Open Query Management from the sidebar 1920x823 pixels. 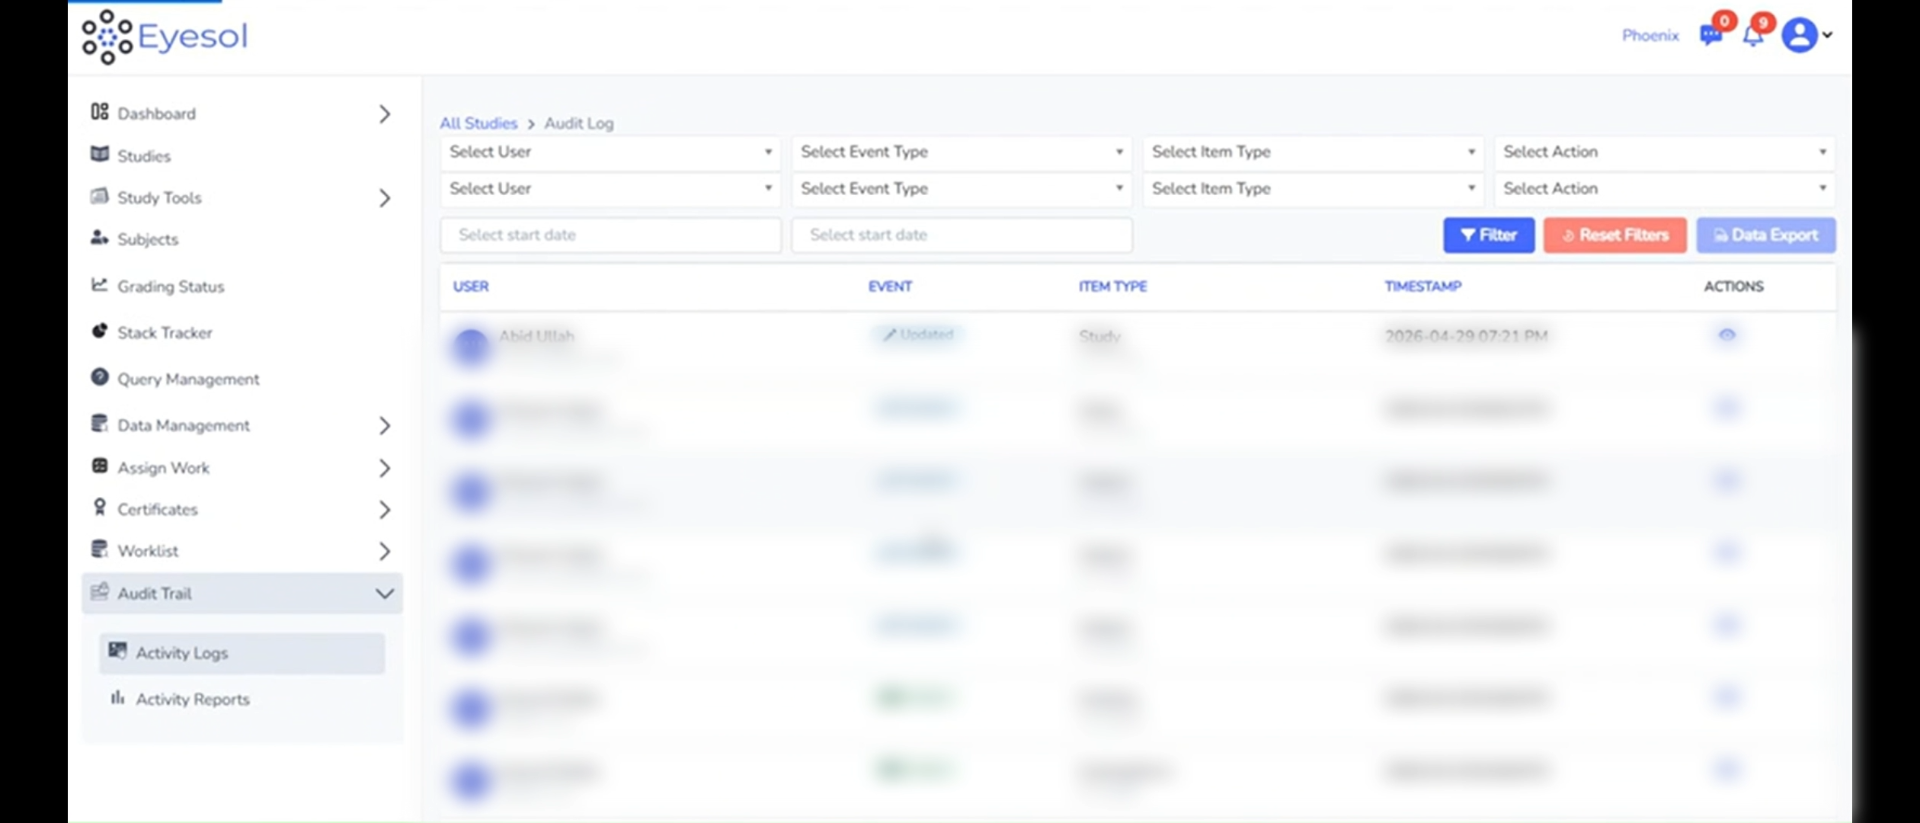[188, 379]
